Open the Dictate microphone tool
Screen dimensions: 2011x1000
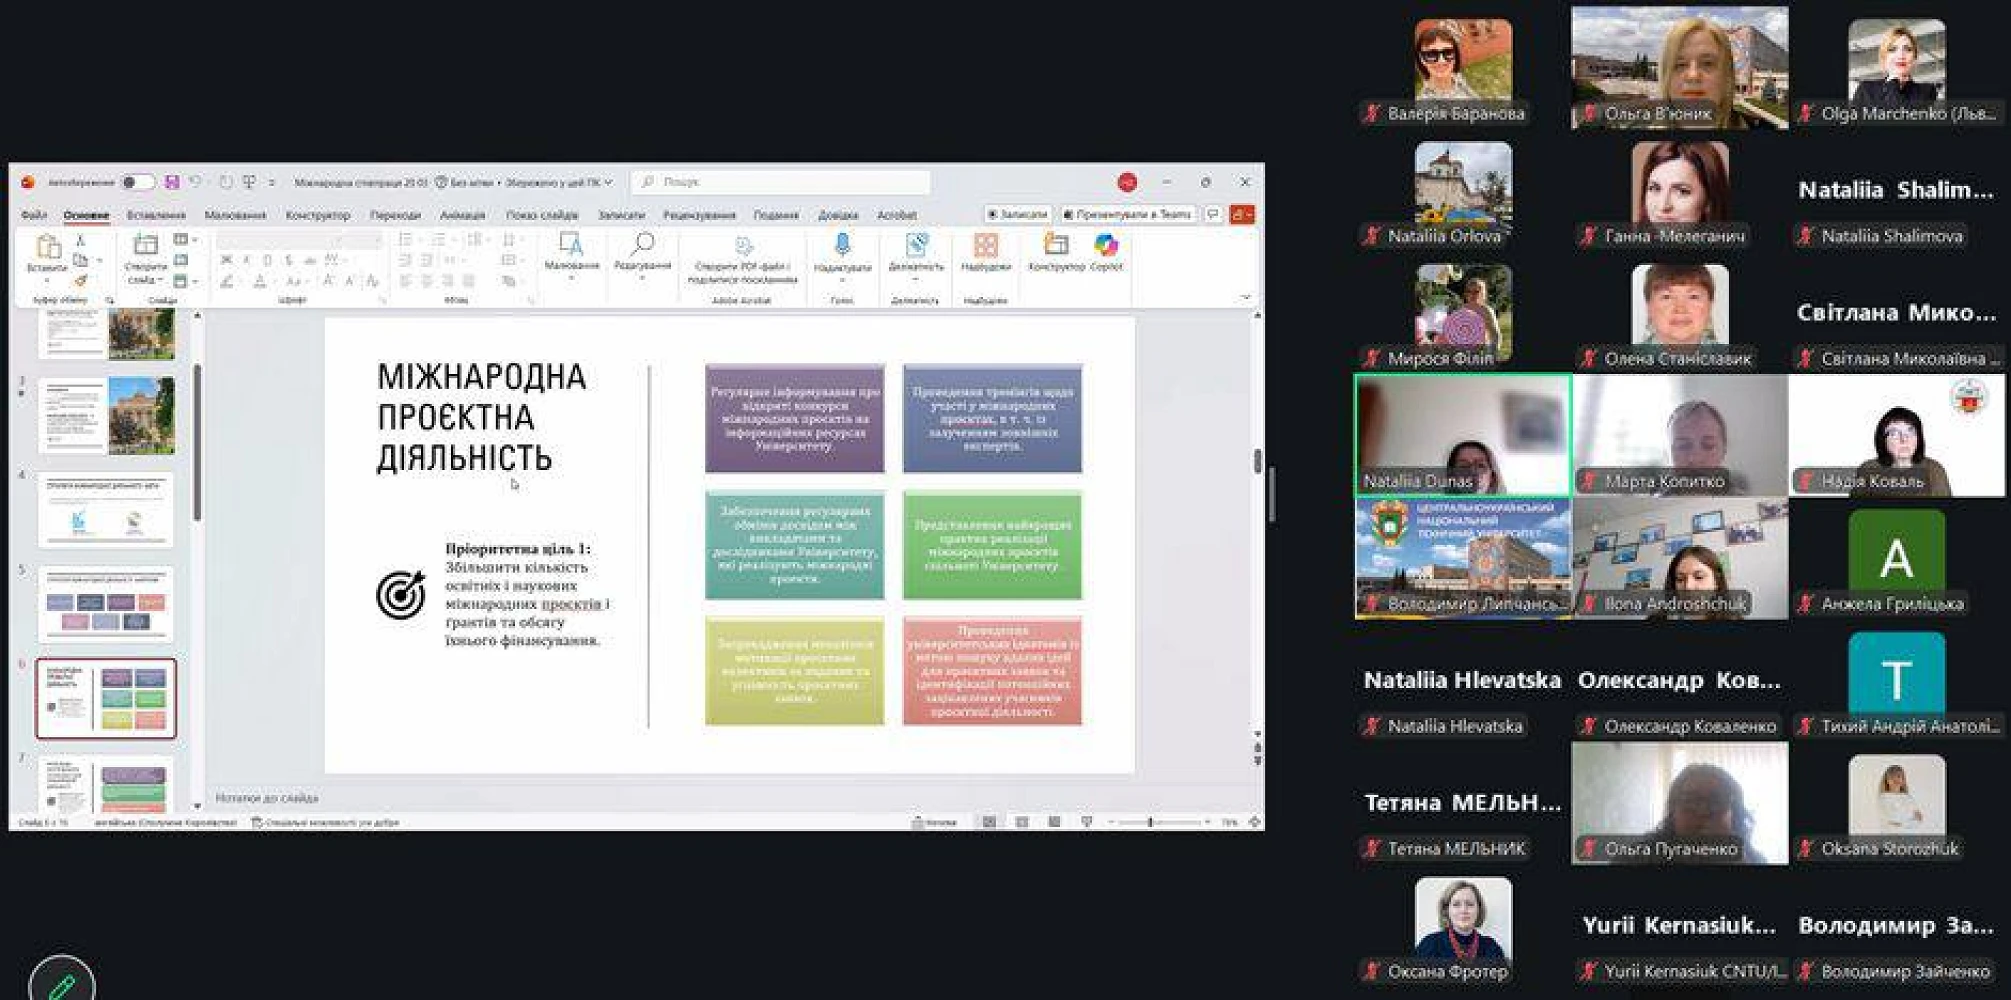pyautogui.click(x=842, y=246)
